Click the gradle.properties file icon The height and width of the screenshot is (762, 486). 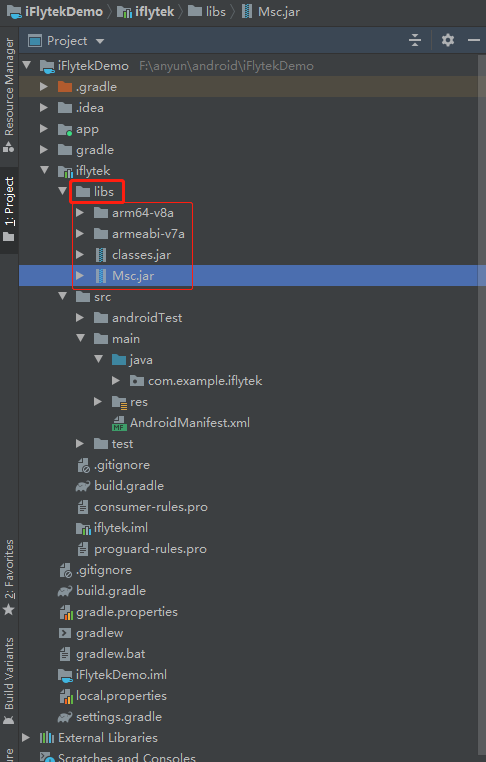(x=66, y=612)
